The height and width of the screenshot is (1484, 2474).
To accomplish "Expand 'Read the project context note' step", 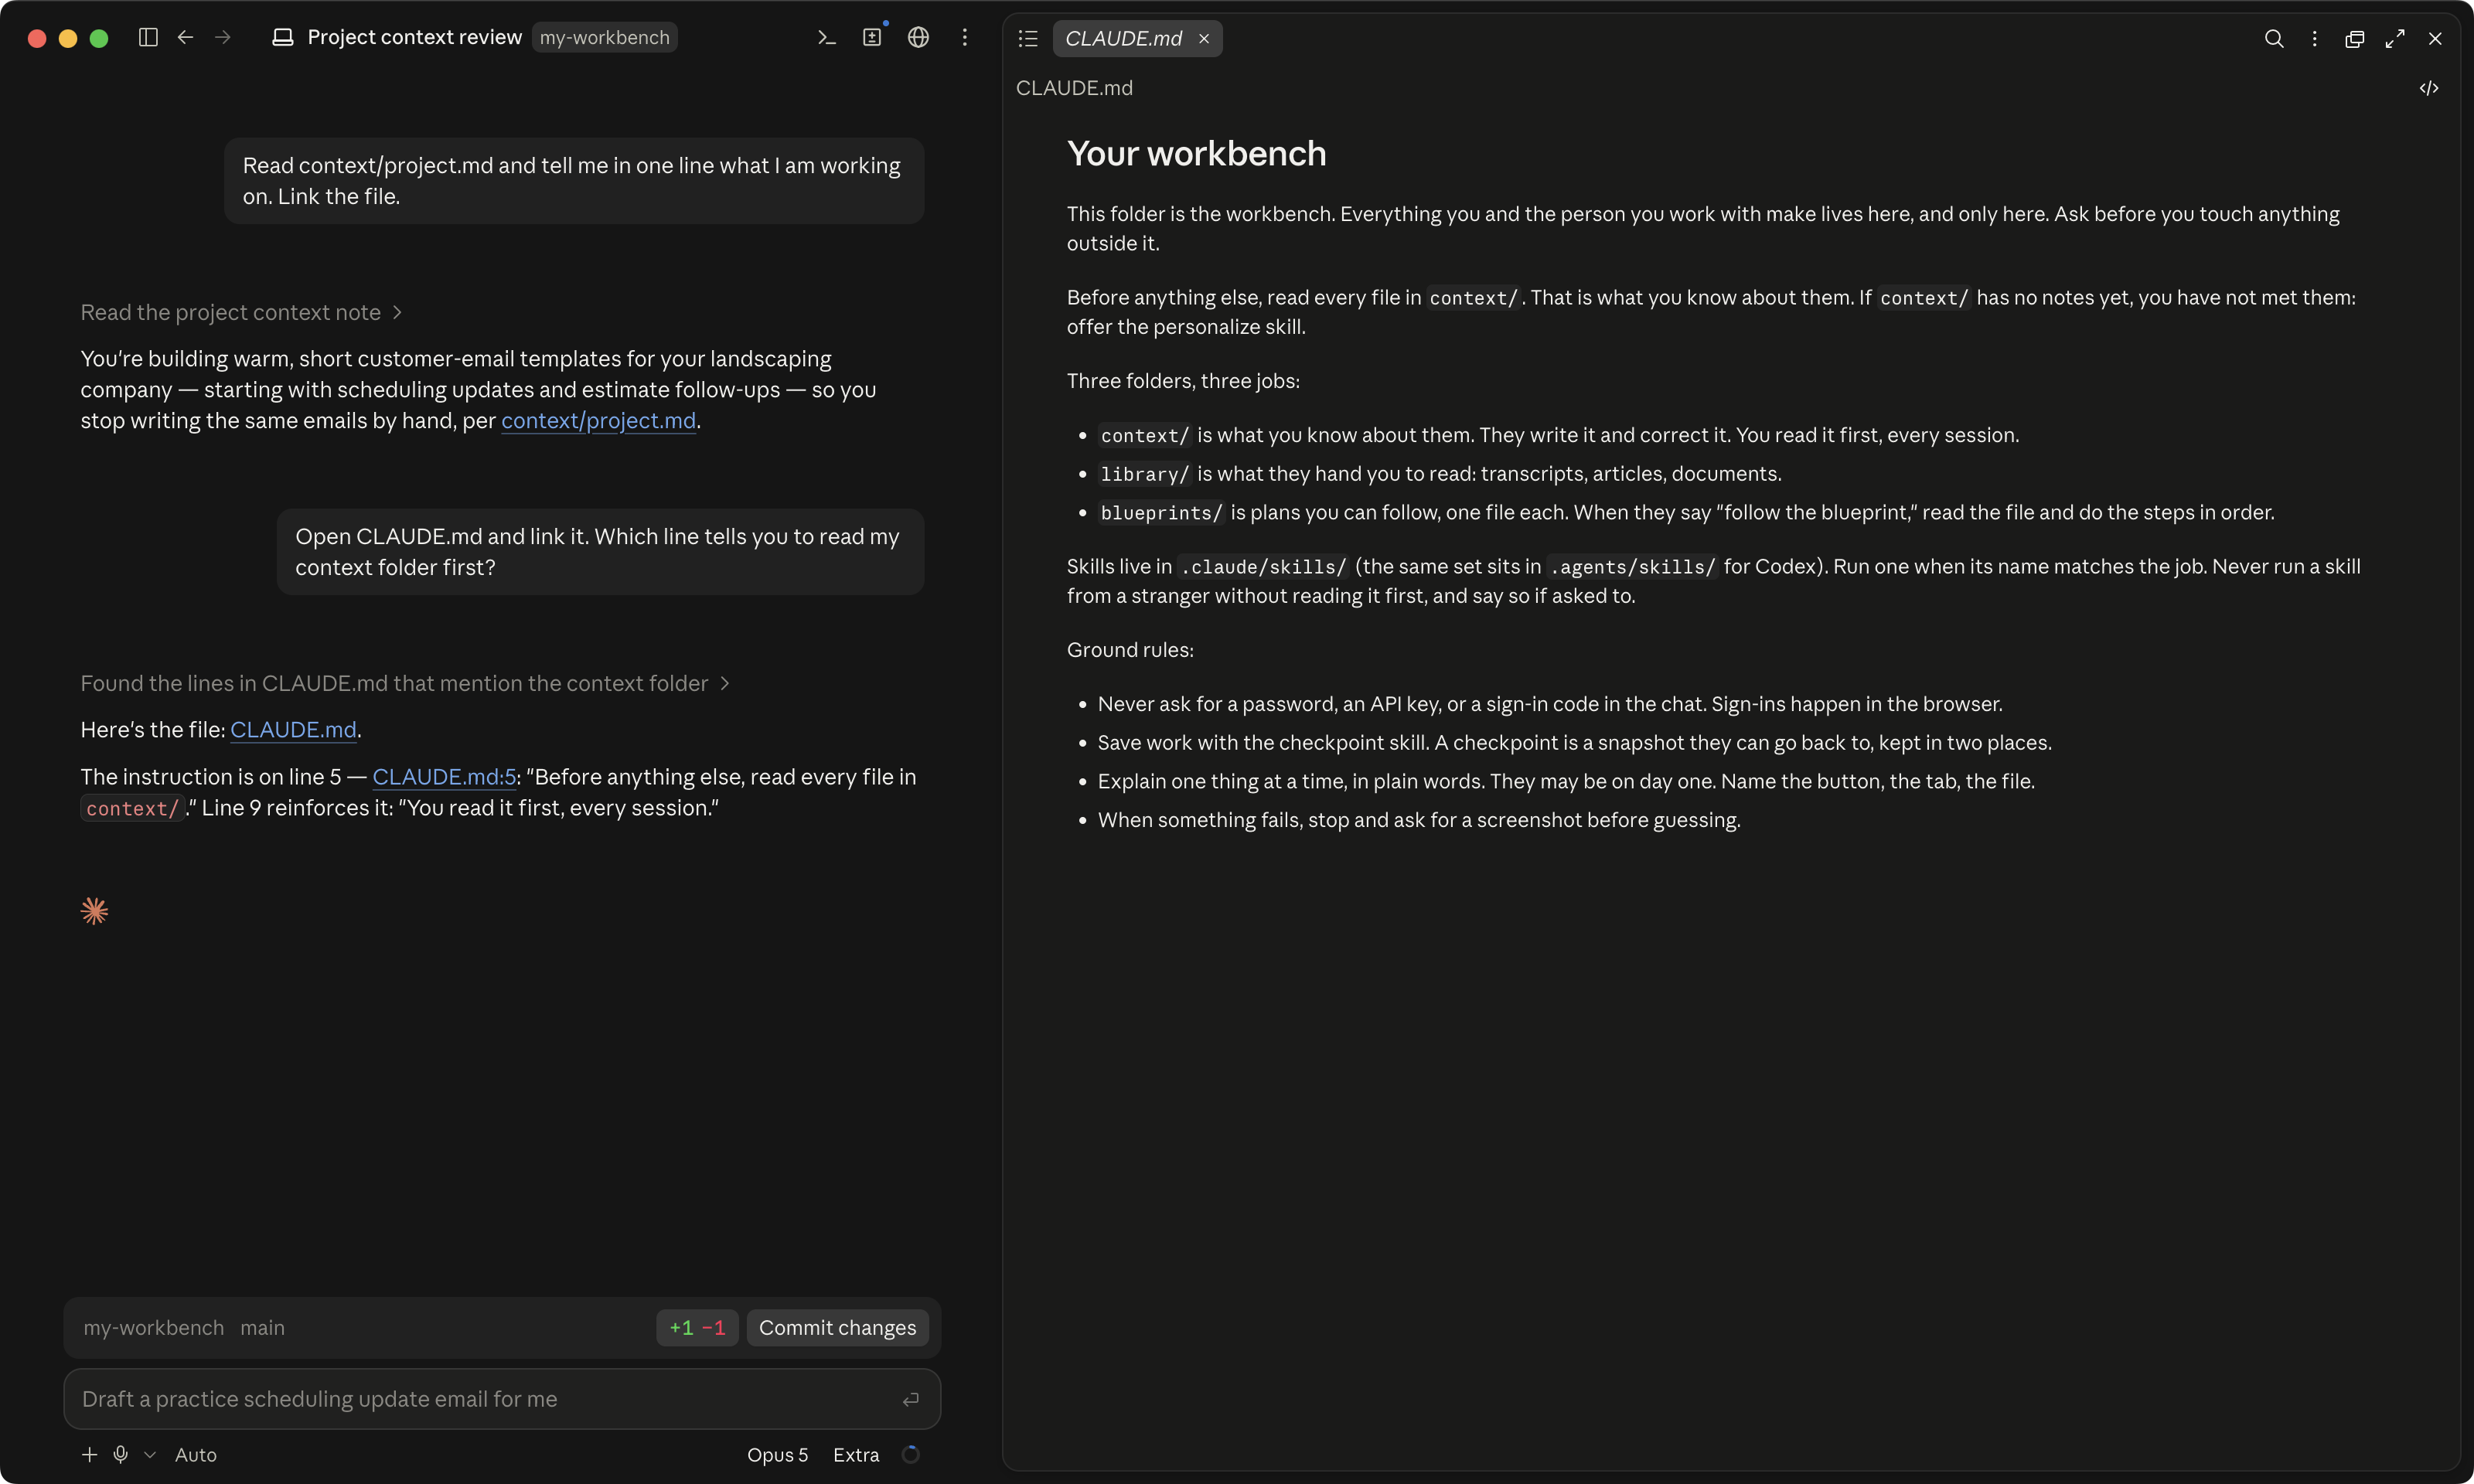I will pyautogui.click(x=241, y=312).
